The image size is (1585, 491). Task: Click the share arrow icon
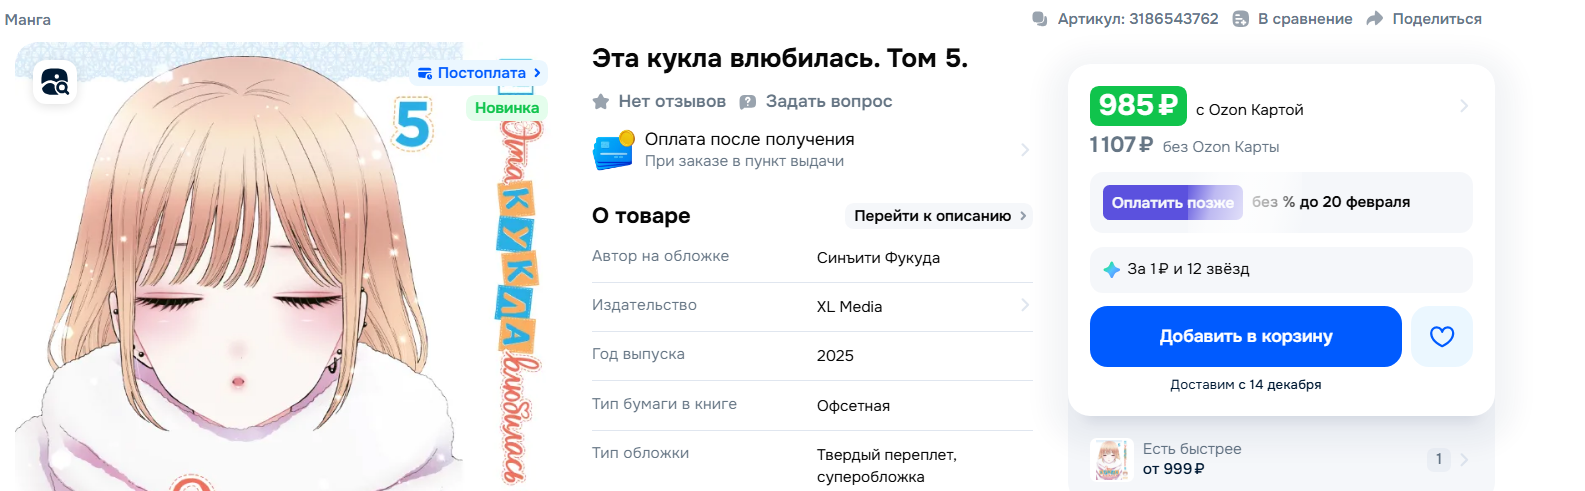click(x=1375, y=19)
